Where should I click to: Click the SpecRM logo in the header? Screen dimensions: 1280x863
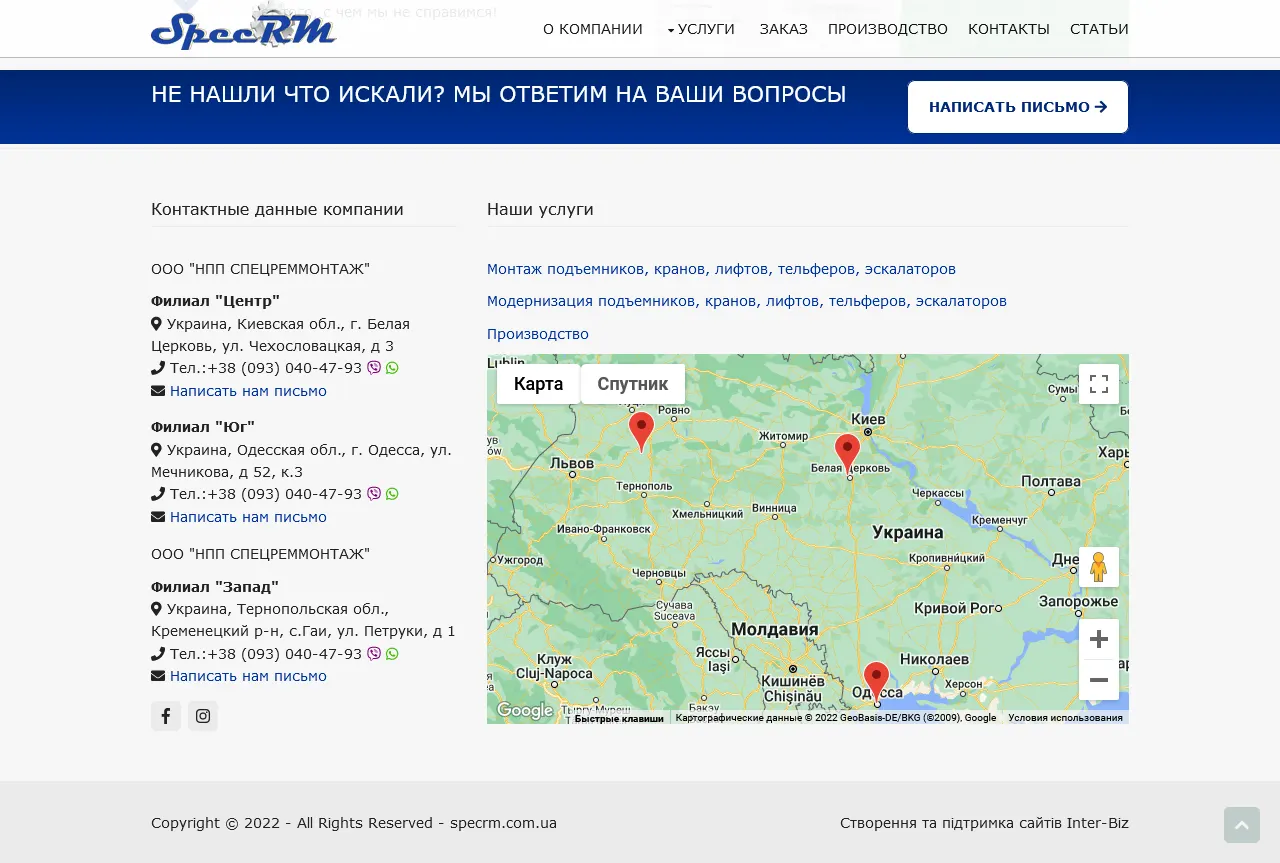(x=243, y=28)
